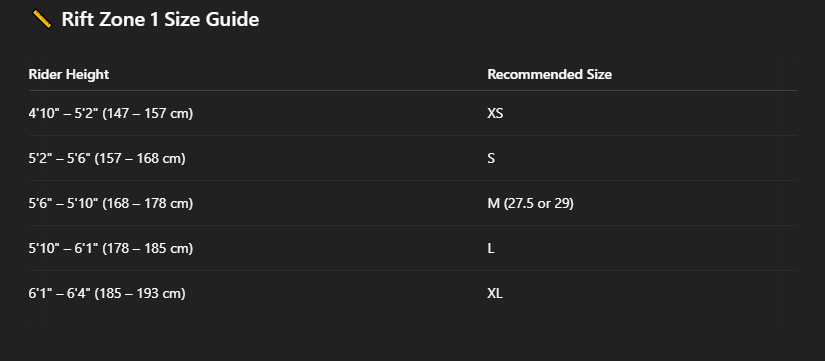The height and width of the screenshot is (361, 825).
Task: Select the 5'6" – 5'10" height cell
Action: point(110,203)
